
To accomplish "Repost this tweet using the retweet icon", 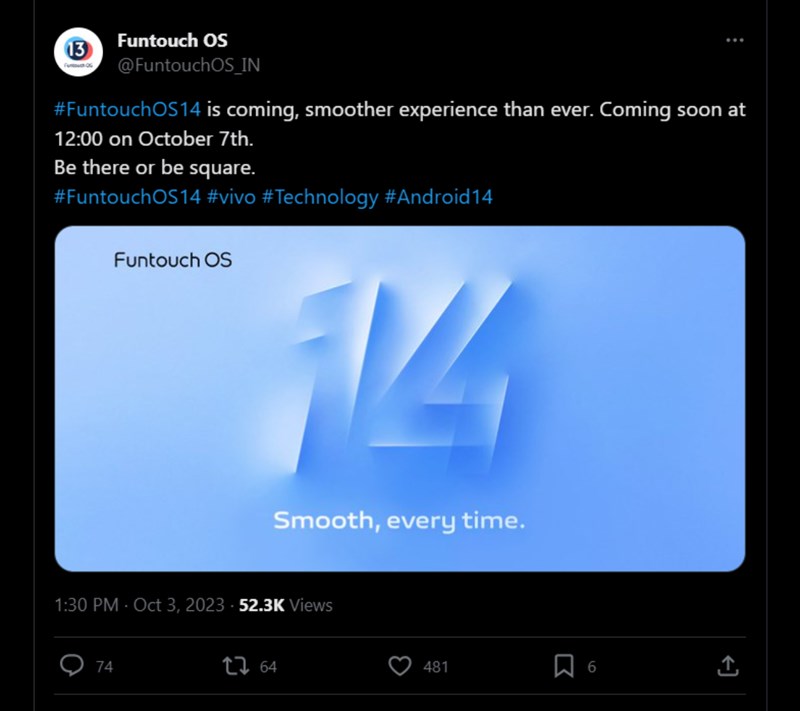I will click(x=237, y=666).
